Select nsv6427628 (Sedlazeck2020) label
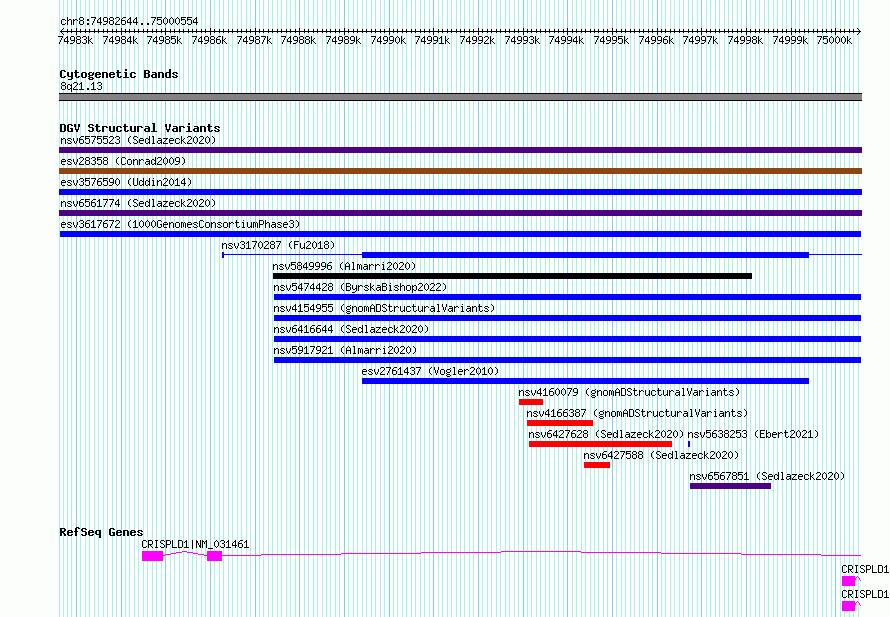 tap(606, 434)
